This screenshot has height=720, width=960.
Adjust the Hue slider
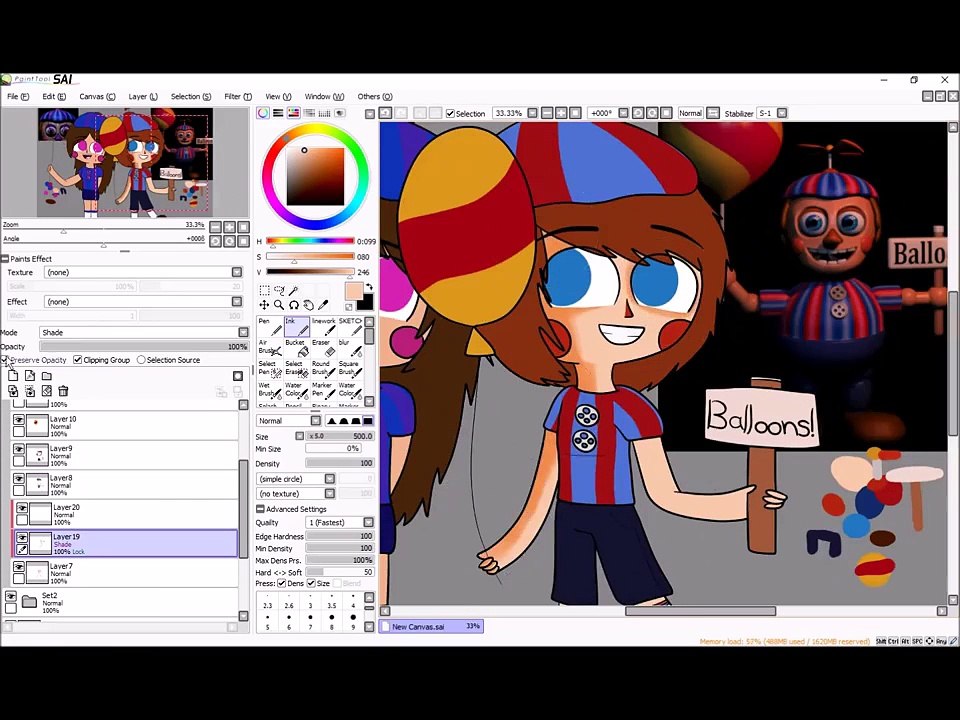click(x=310, y=241)
